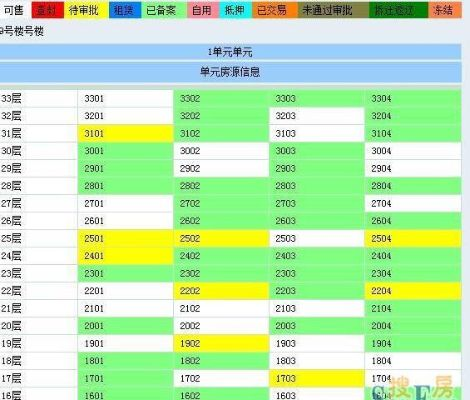This screenshot has height=400, width=470.
Task: Select available unit 2503
Action: [317, 238]
